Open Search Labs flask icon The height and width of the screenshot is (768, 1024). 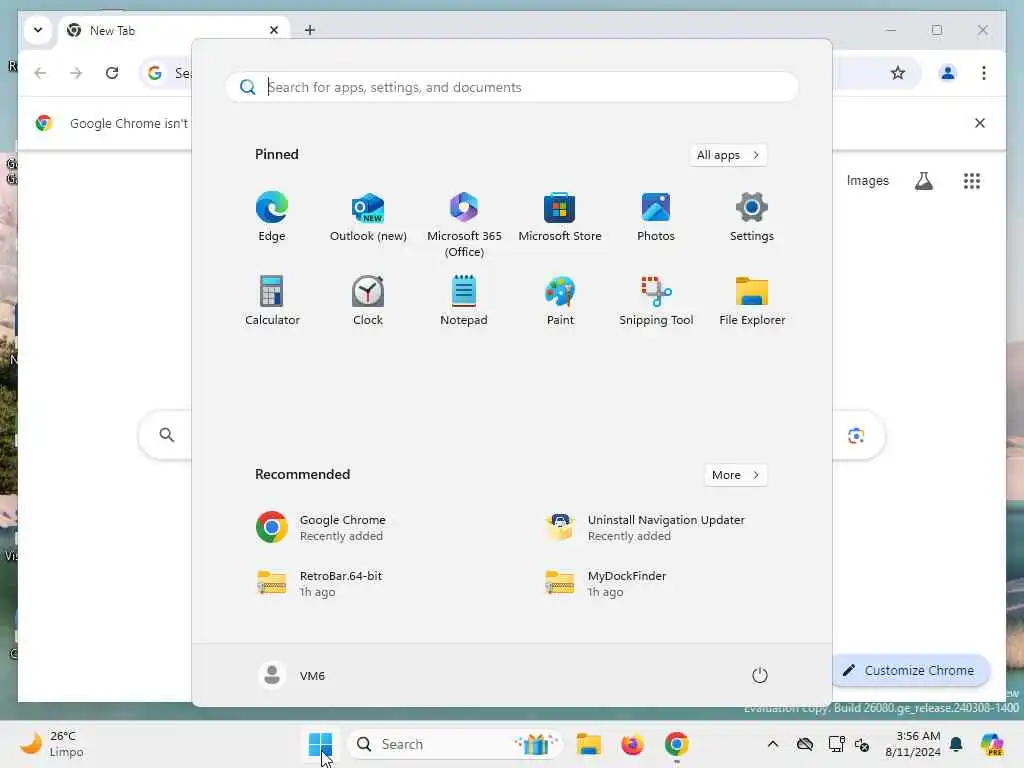(923, 180)
